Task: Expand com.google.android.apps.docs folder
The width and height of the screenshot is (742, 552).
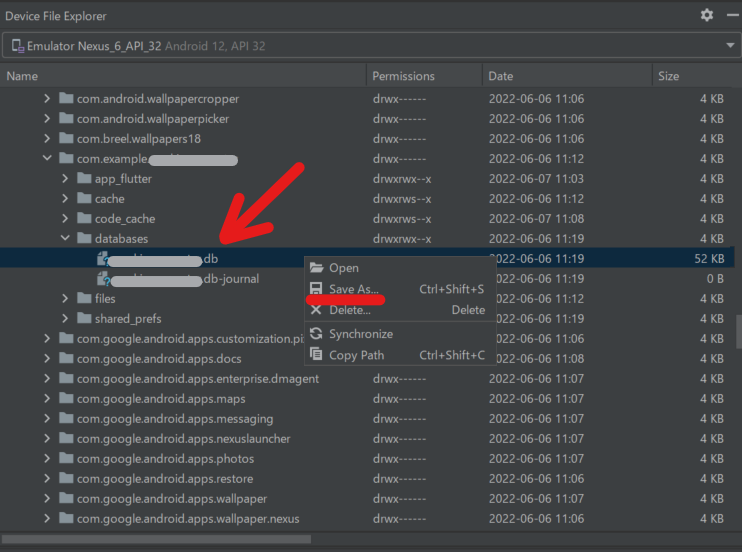Action: pyautogui.click(x=46, y=358)
